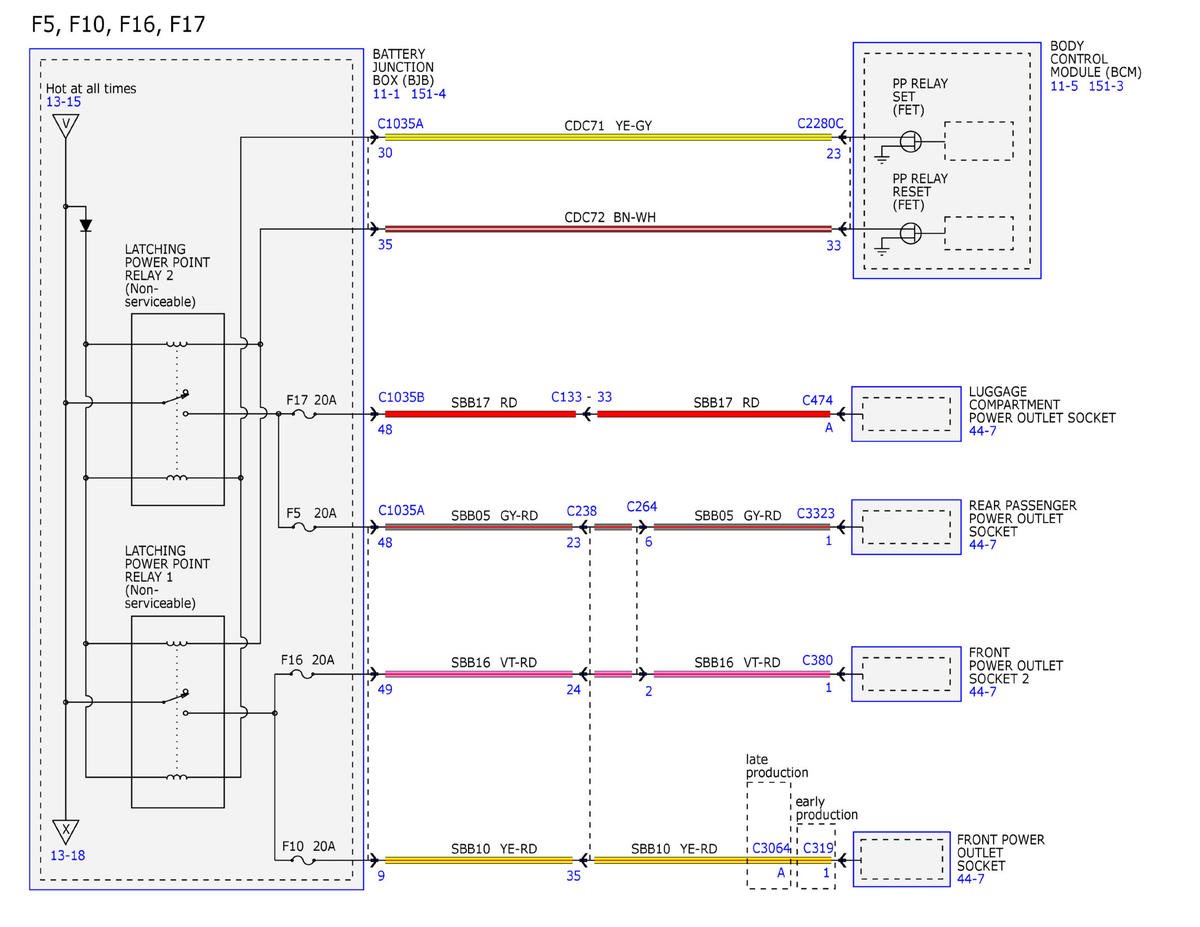
Task: Click the C319 early production connector
Action: coord(817,849)
